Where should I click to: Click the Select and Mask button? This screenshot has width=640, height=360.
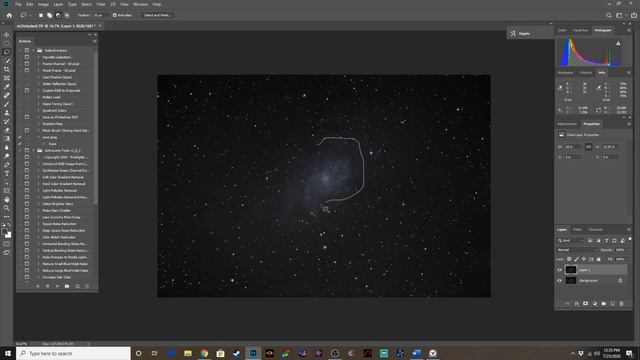coord(157,15)
